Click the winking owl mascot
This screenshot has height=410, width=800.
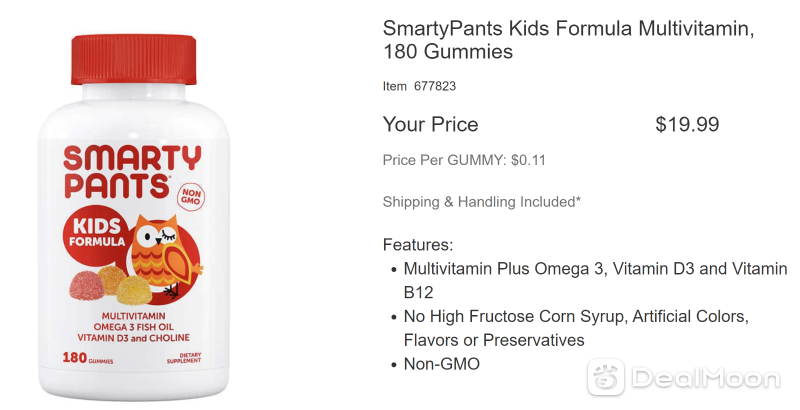click(163, 255)
